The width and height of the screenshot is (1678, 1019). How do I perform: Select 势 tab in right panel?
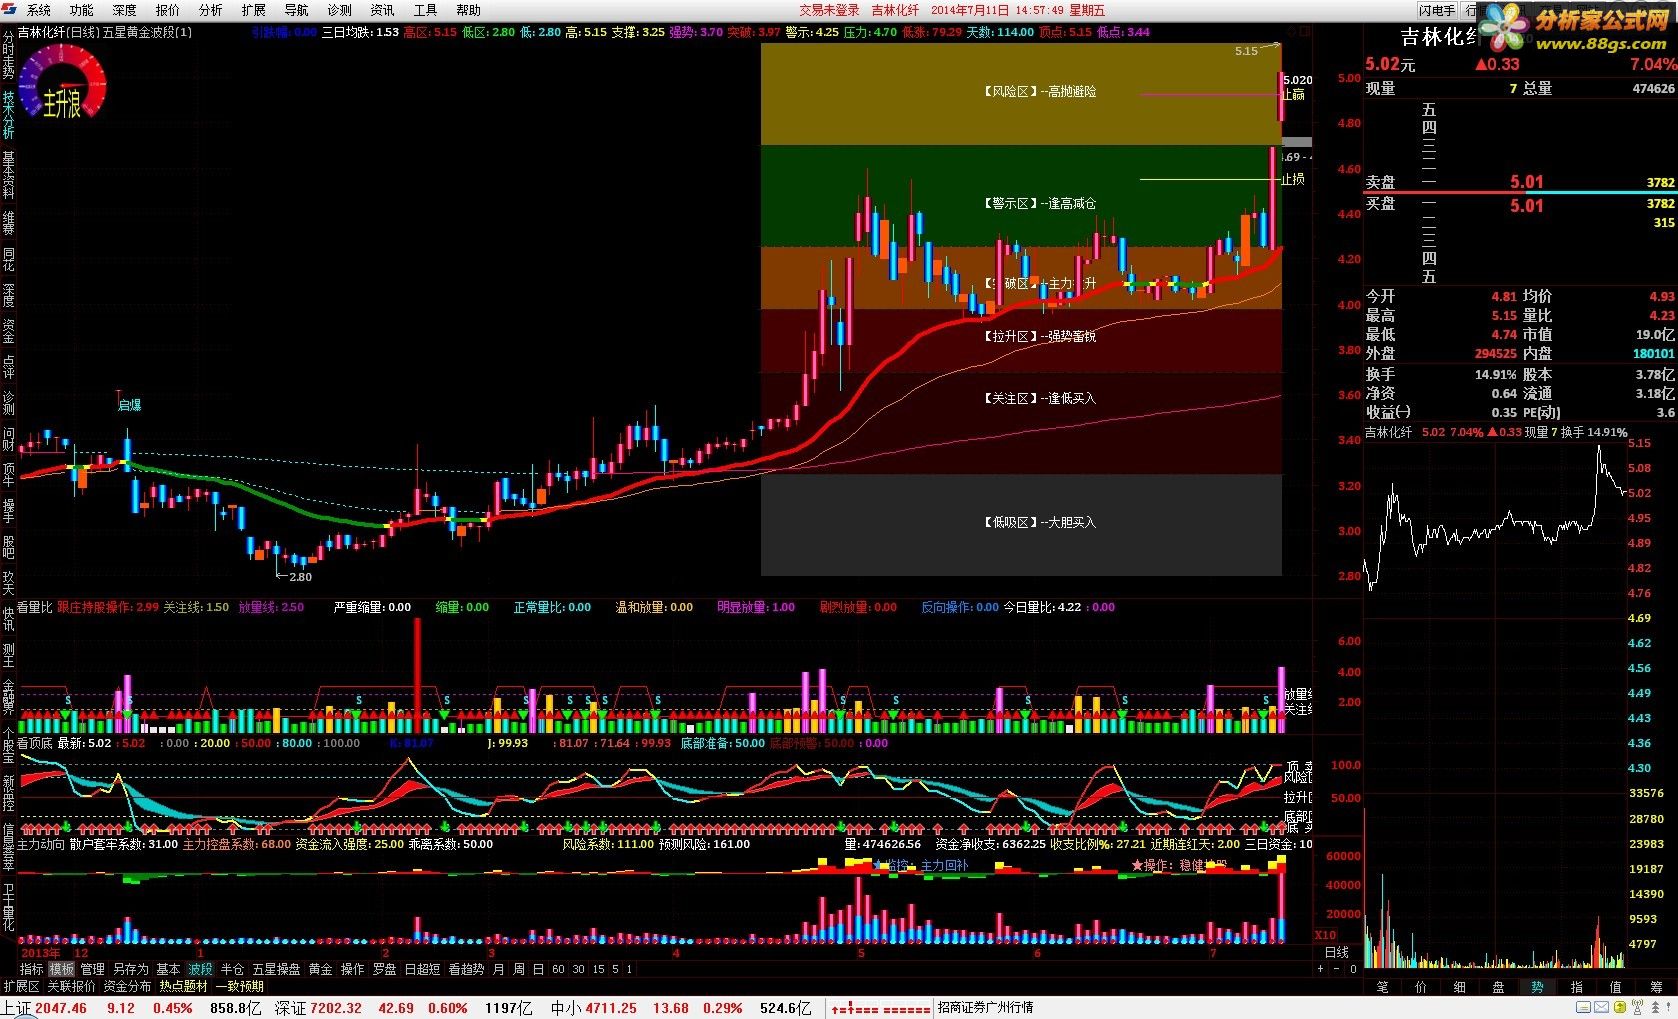tap(1537, 986)
